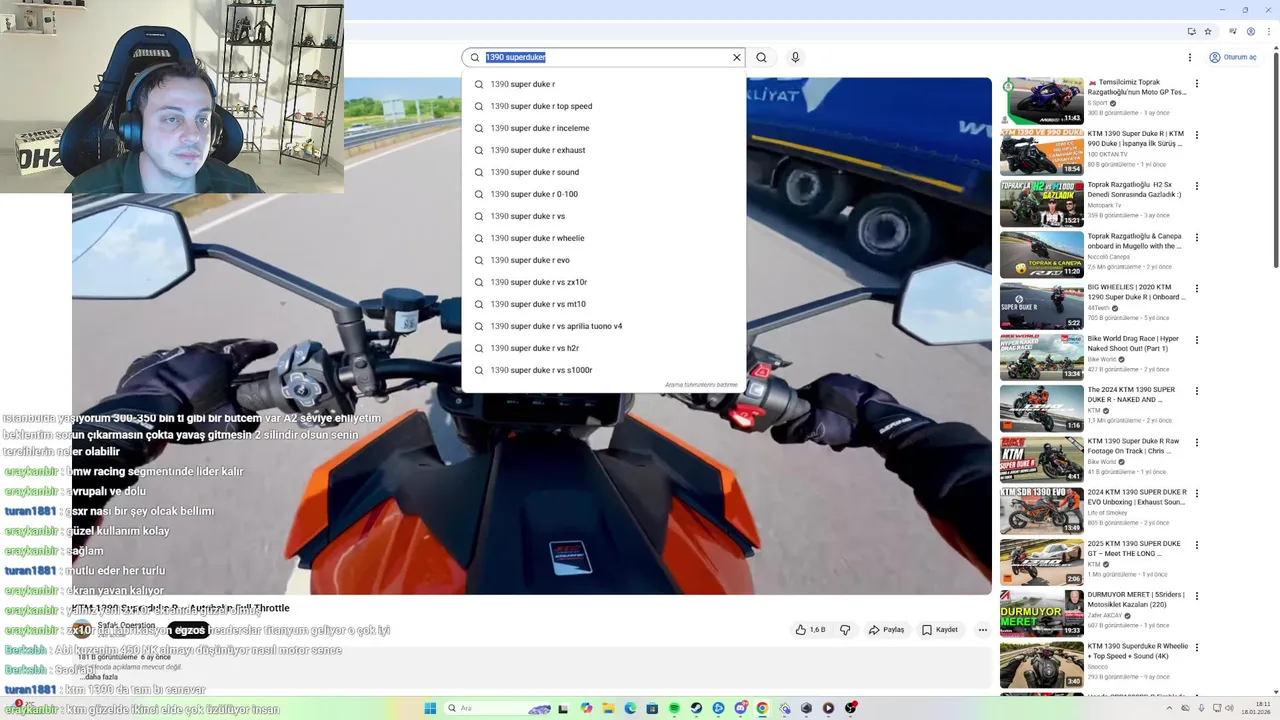Open Discord from the taskbar
The height and width of the screenshot is (720, 1280).
741,708
